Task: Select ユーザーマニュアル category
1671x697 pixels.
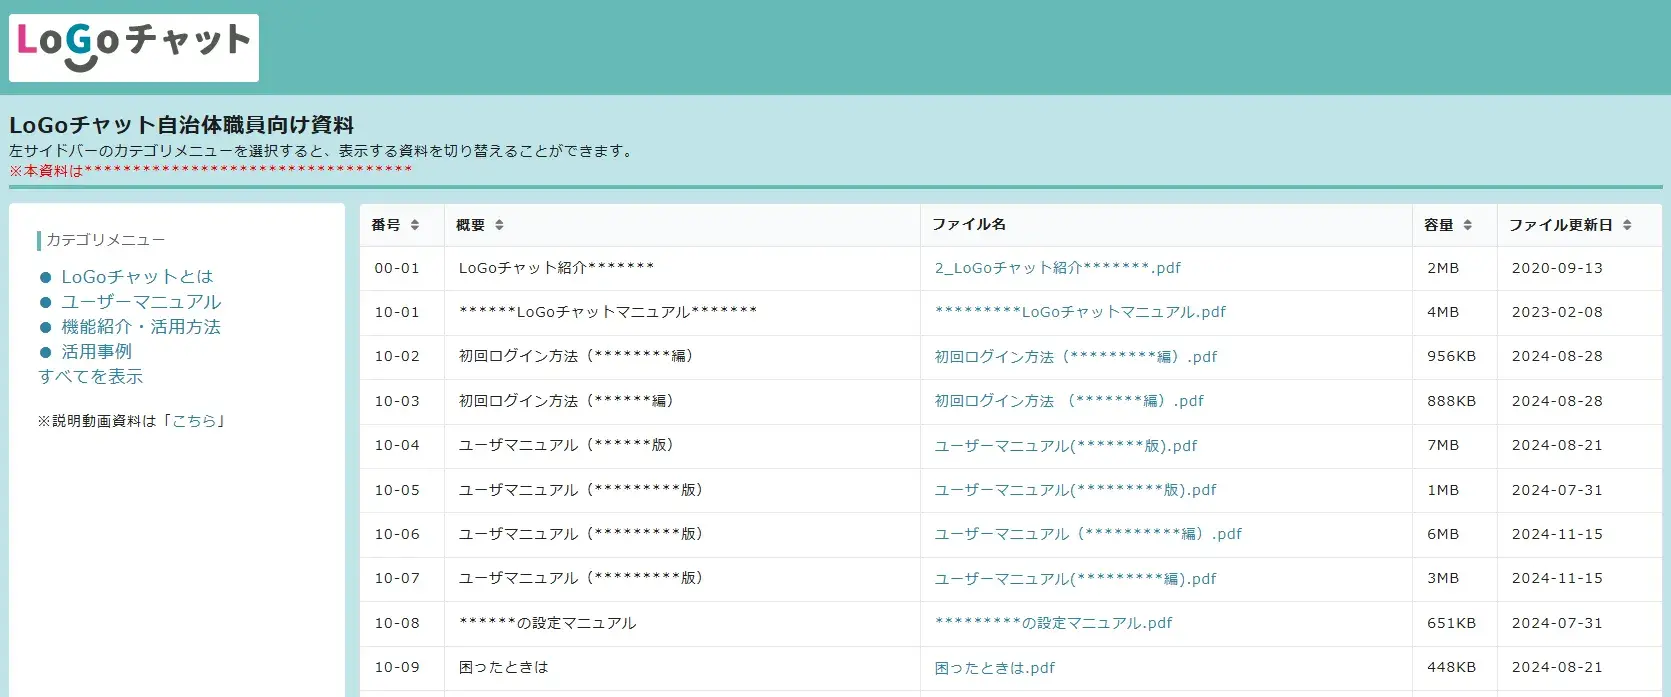Action: click(141, 302)
